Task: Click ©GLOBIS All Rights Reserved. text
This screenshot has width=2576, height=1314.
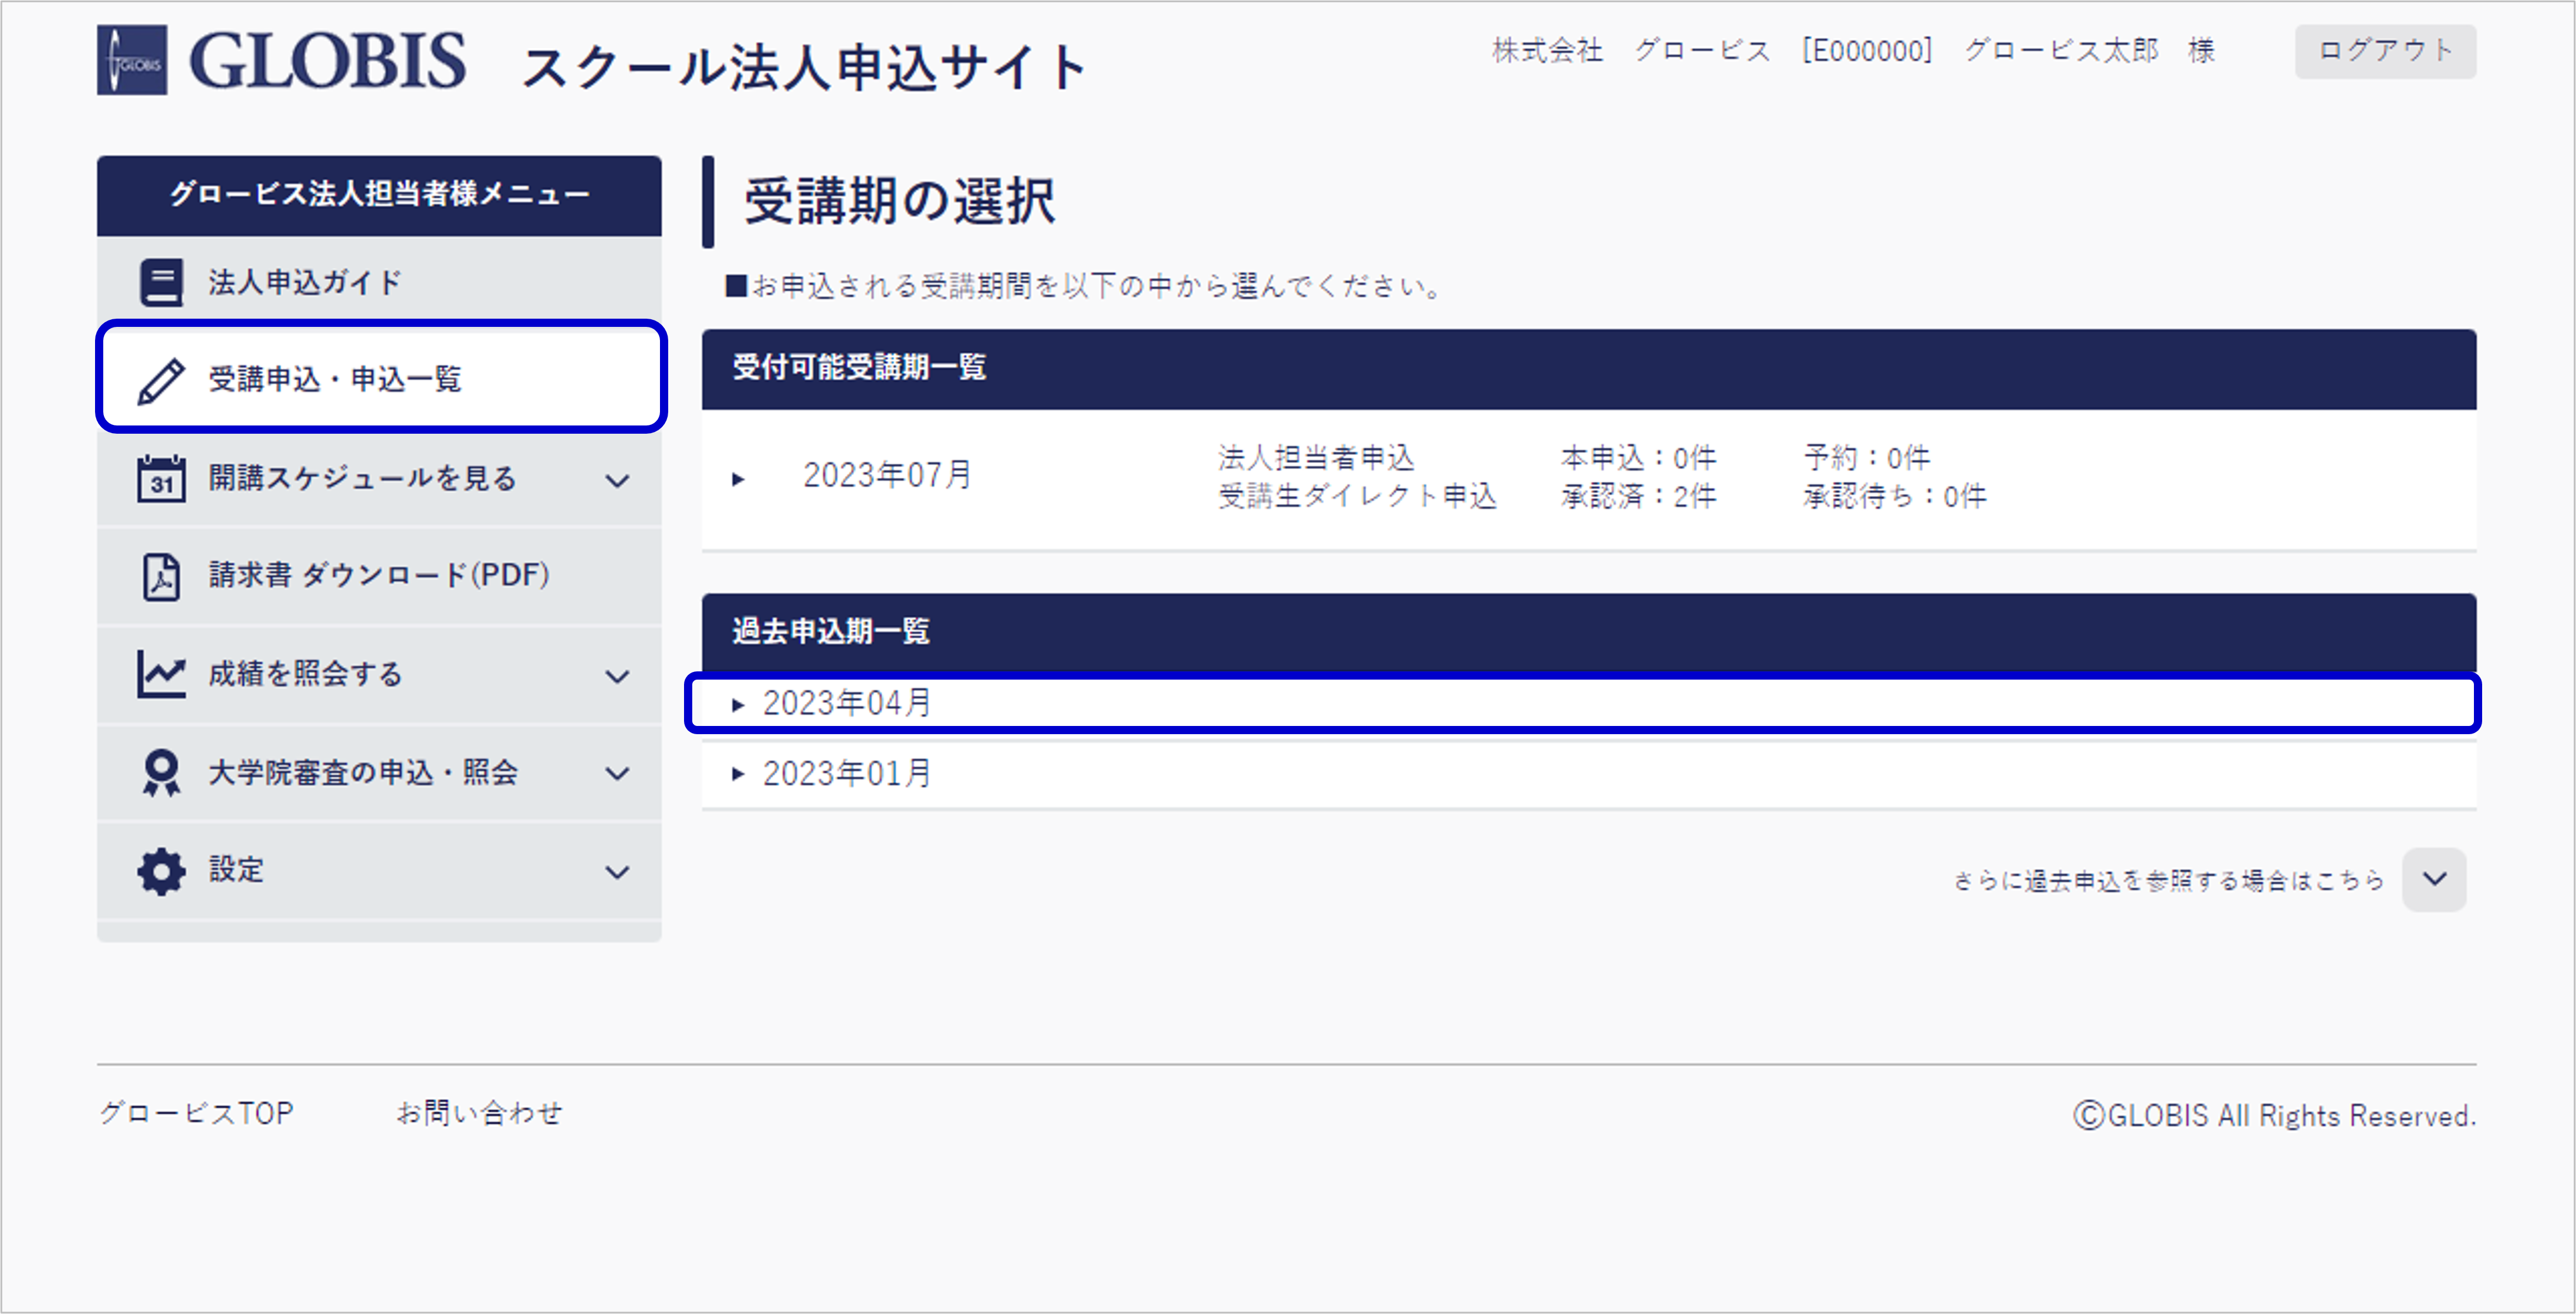Action: tap(2274, 1115)
